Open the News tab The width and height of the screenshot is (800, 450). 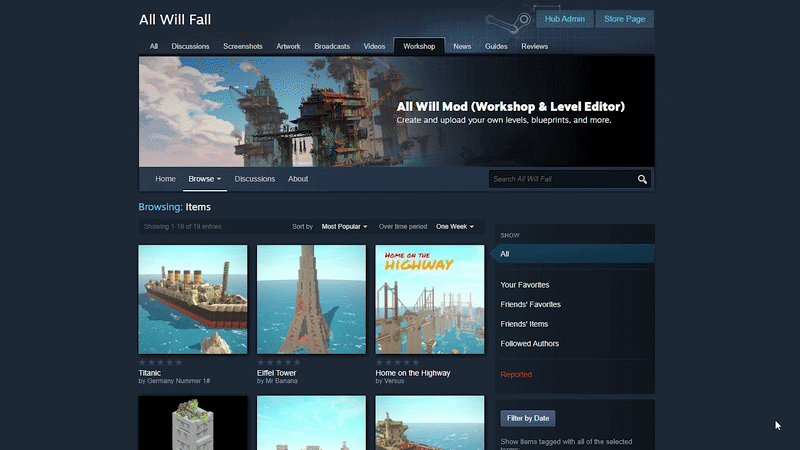[x=462, y=46]
